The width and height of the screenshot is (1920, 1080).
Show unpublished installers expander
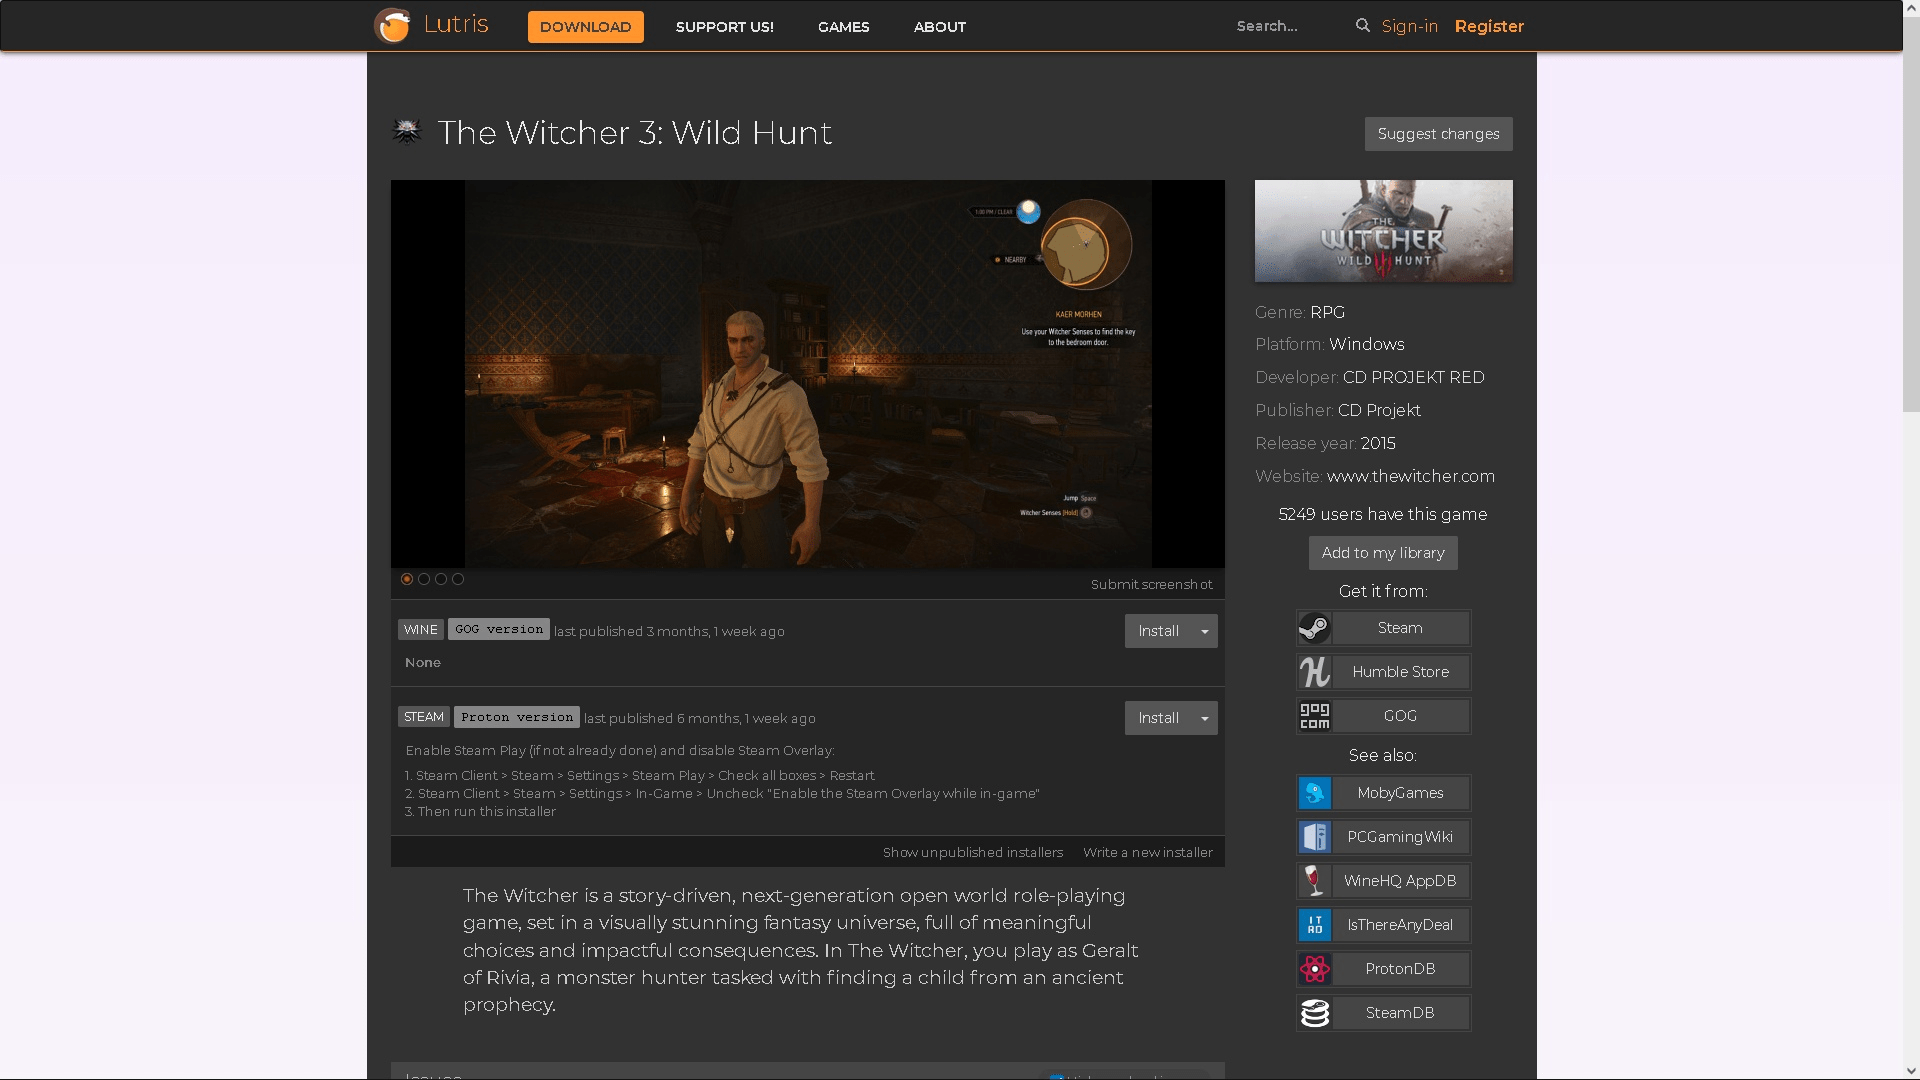pos(973,852)
